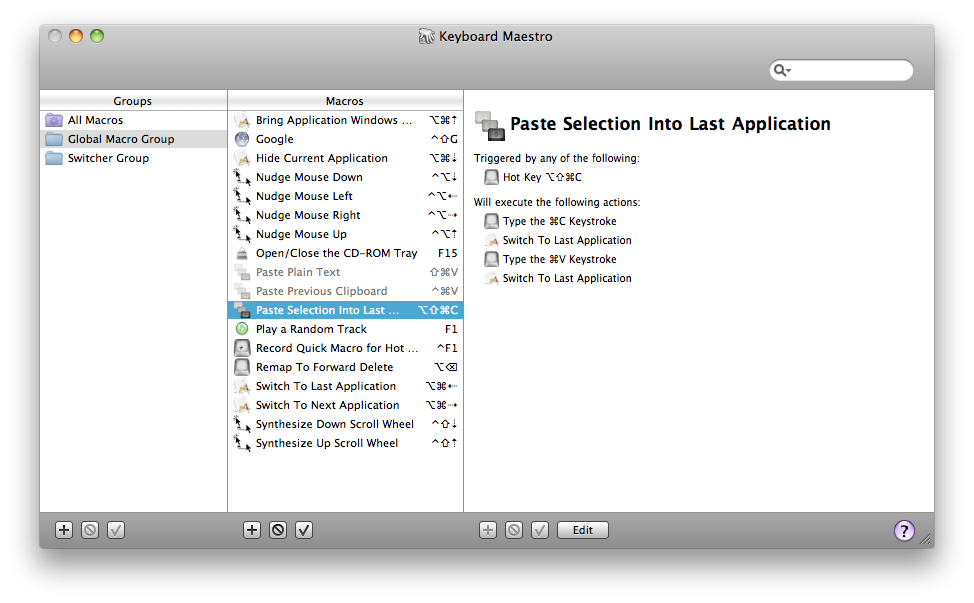Select Switch To Last Application in macro list

click(x=345, y=386)
